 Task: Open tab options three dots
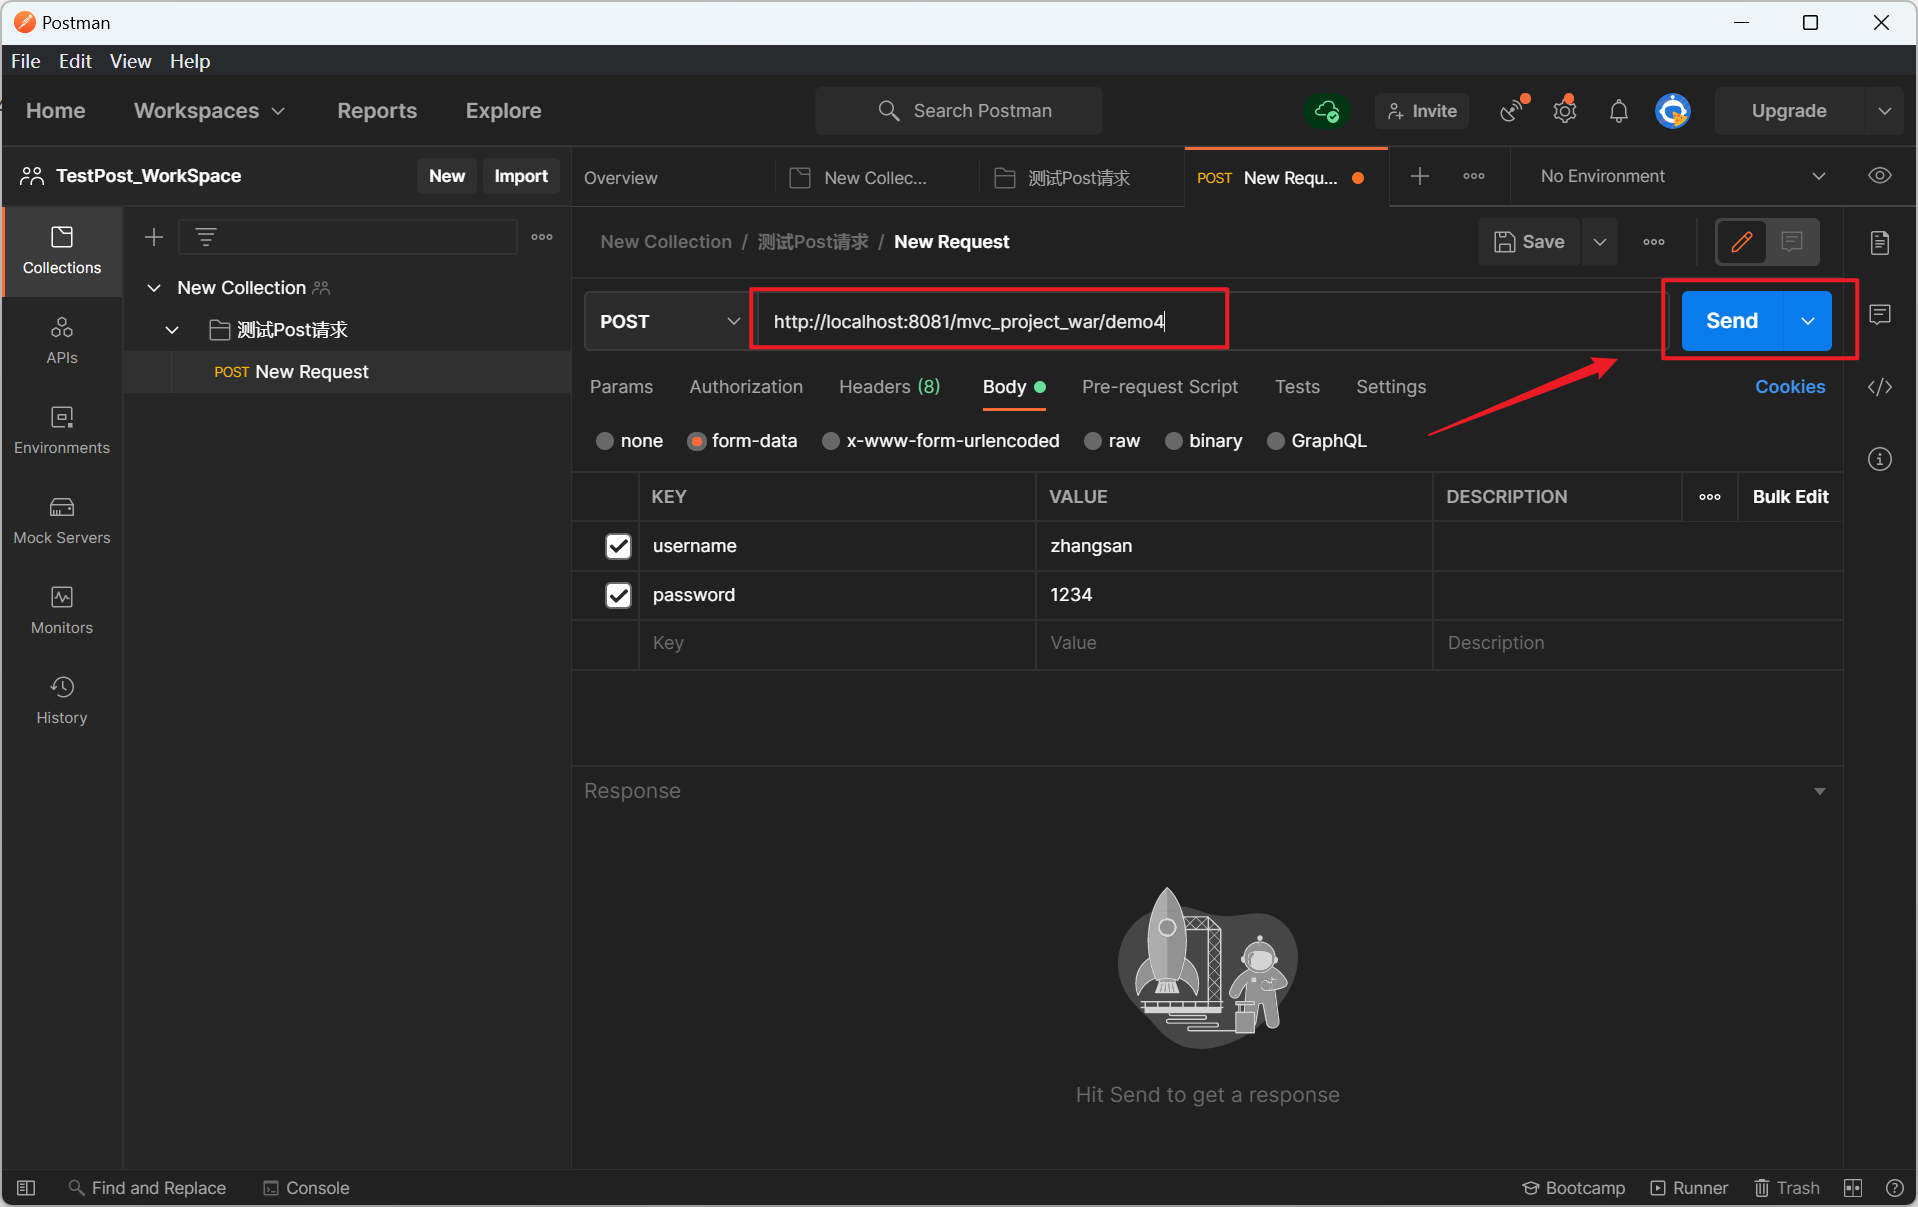pyautogui.click(x=1474, y=176)
